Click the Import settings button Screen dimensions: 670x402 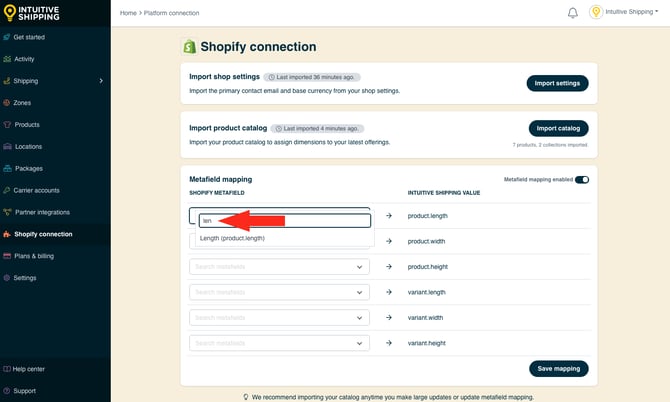coord(557,83)
